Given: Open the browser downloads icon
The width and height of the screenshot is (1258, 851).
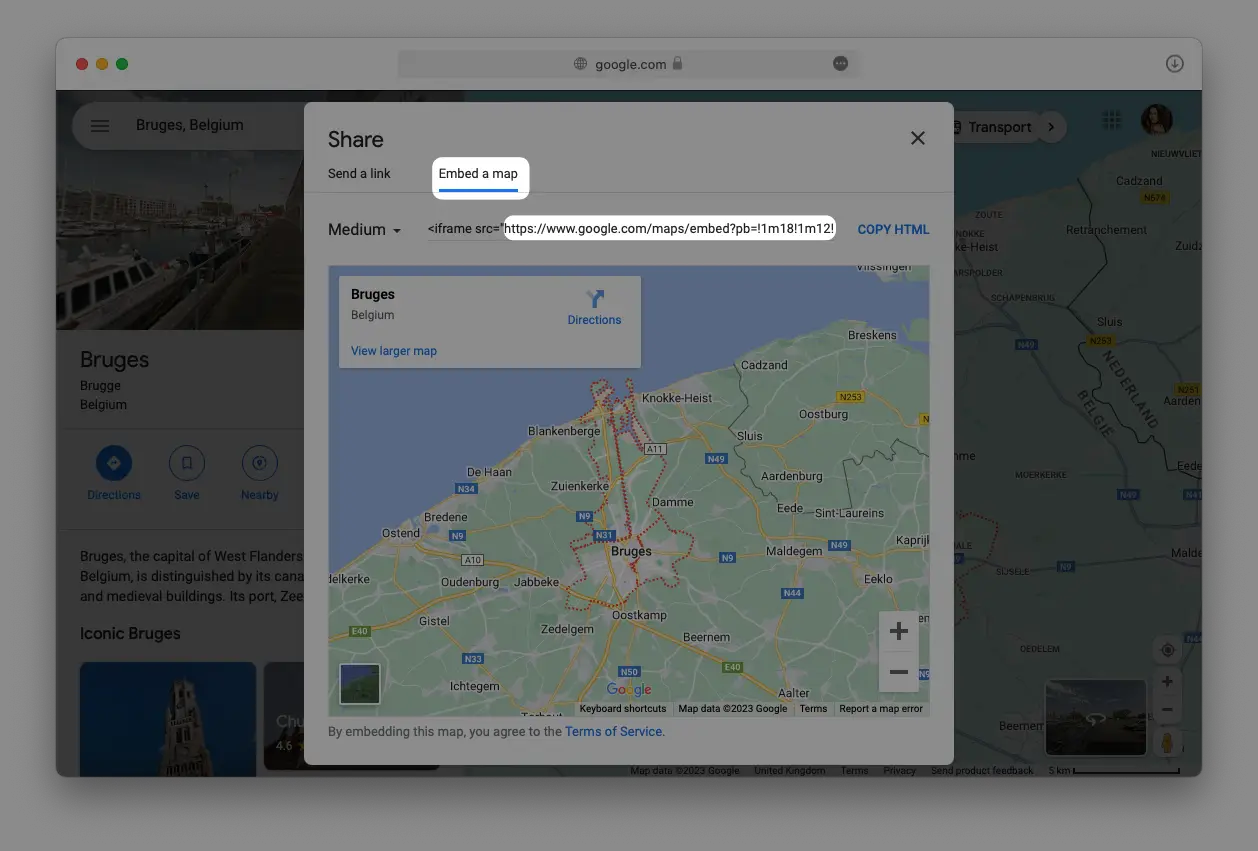Looking at the screenshot, I should (x=1175, y=64).
